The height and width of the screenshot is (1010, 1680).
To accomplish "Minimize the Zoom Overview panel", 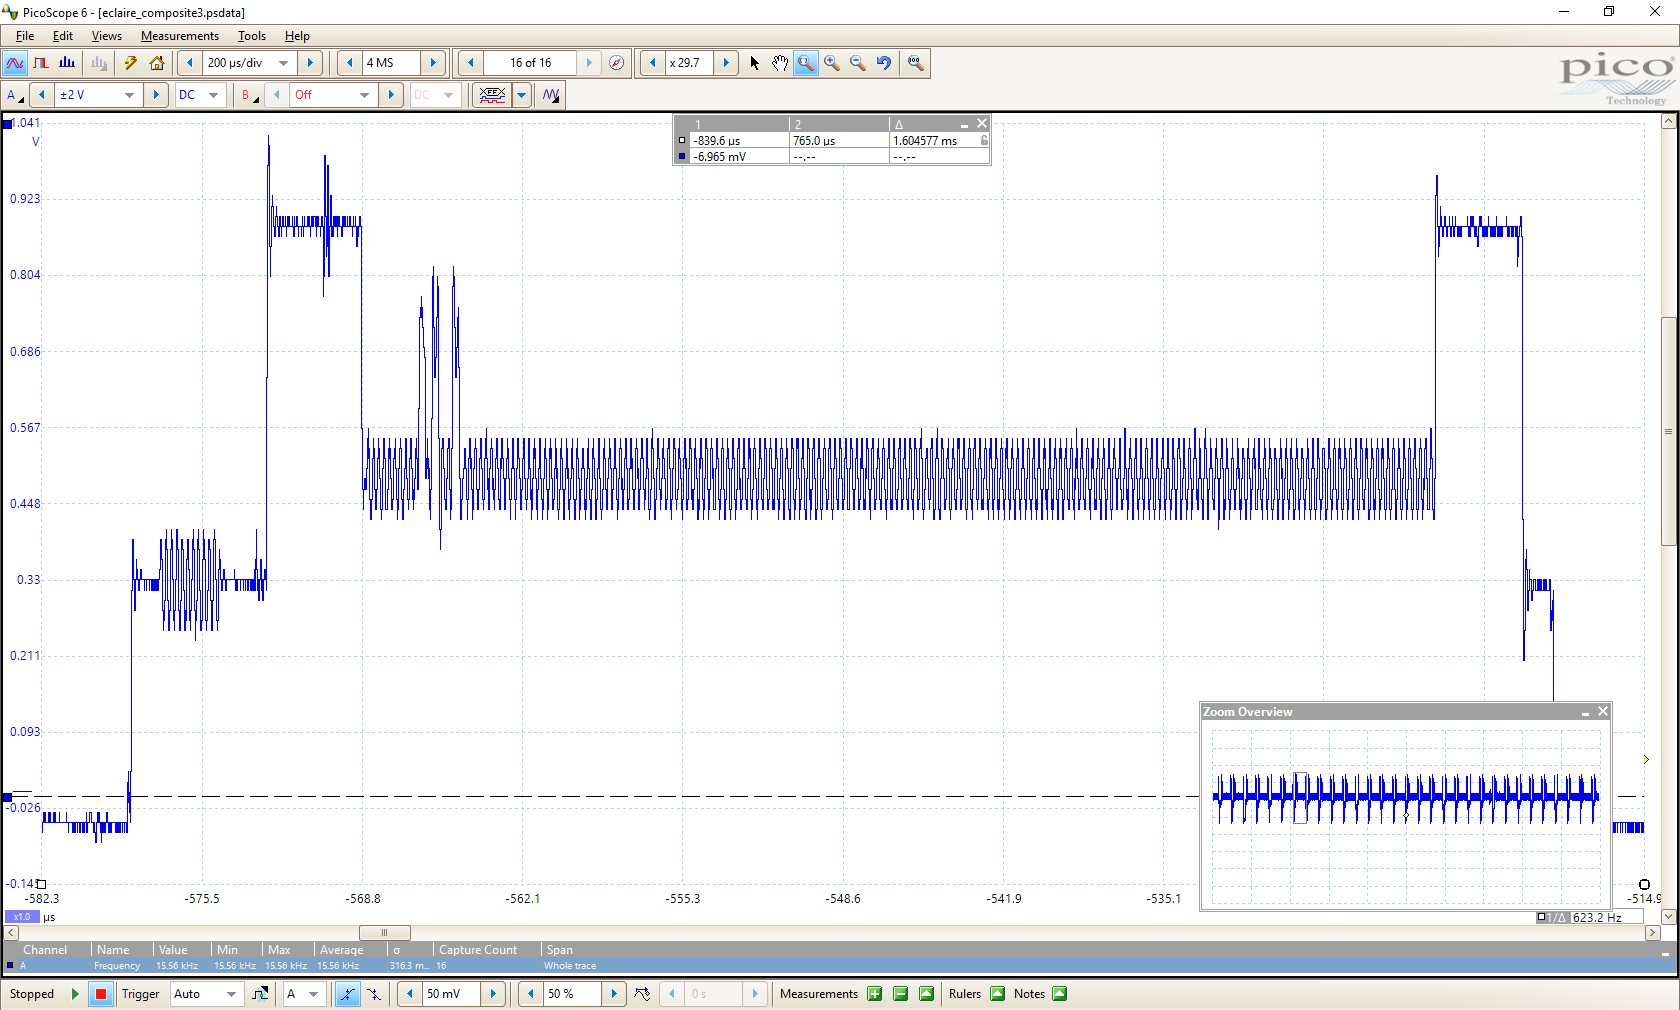I will coord(1586,713).
